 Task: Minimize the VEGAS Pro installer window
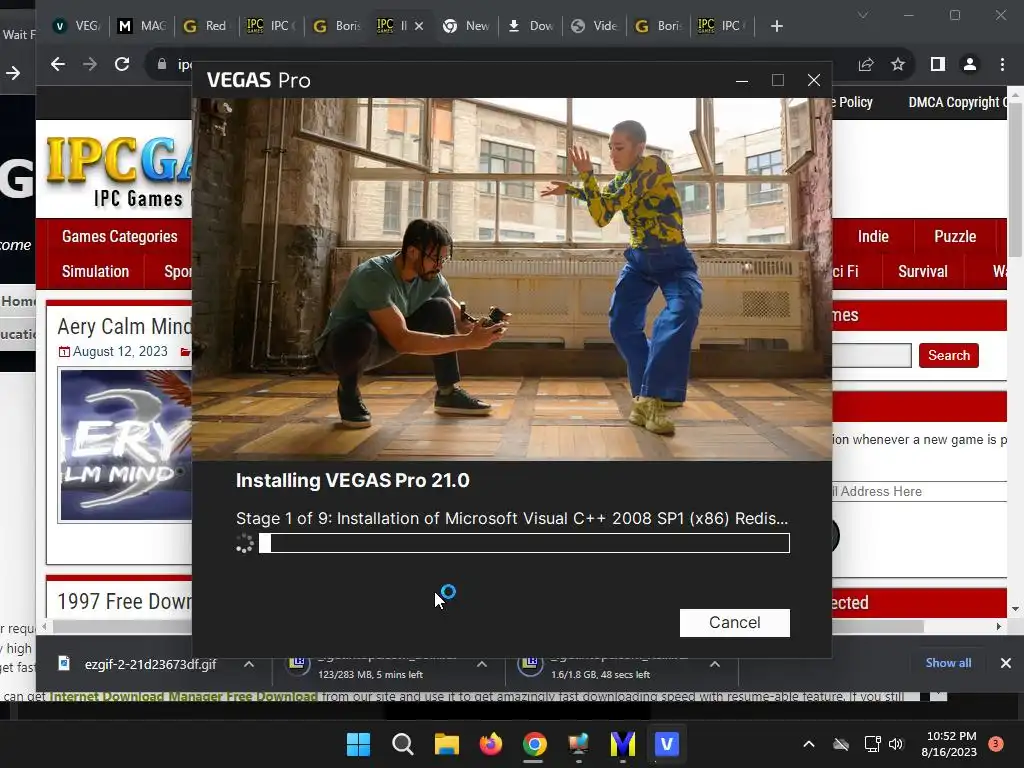742,80
